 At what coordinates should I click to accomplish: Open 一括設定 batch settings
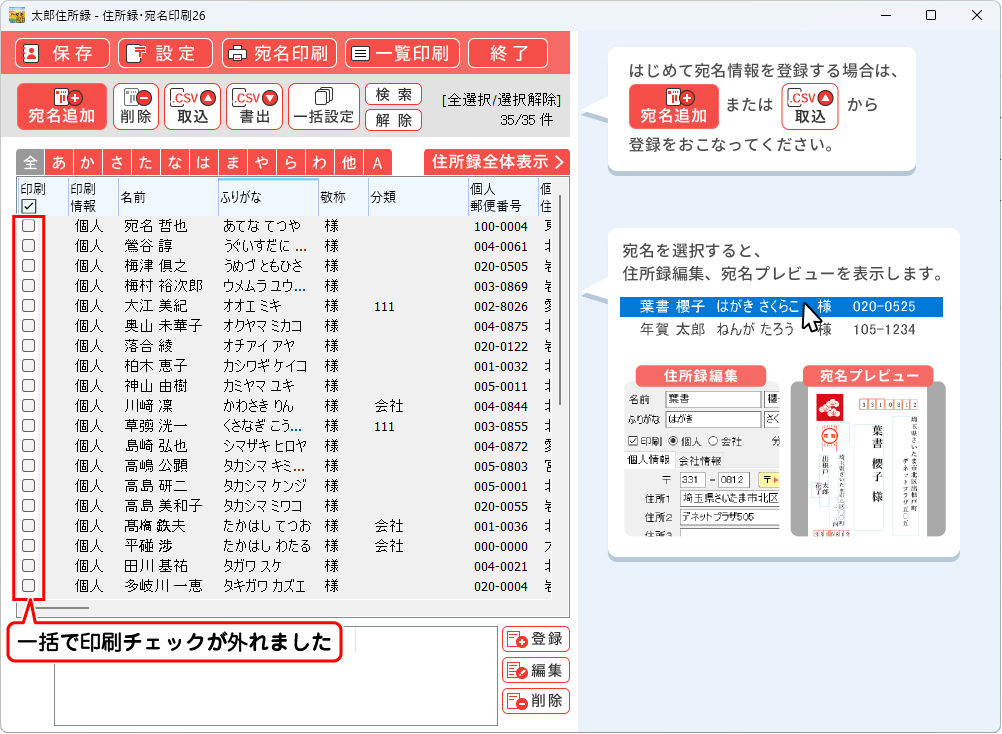323,106
